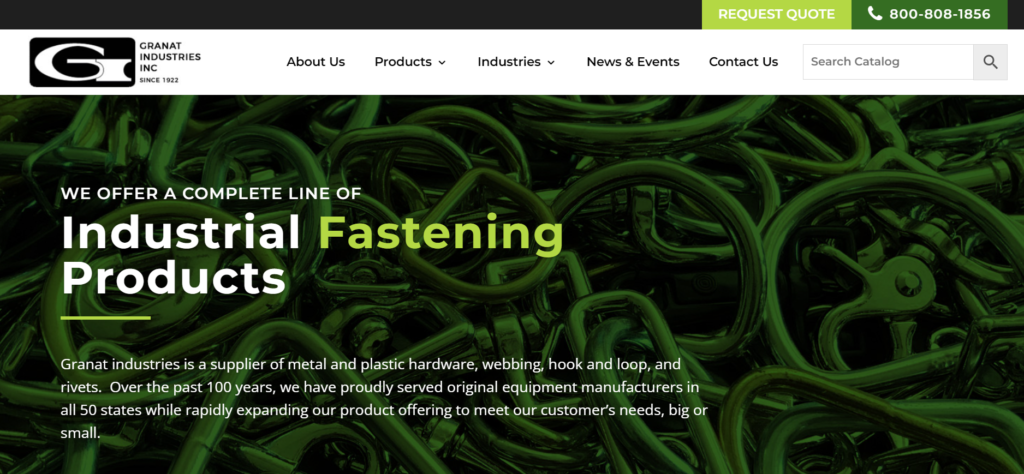Click the Since 1922 text in logo

coord(159,80)
